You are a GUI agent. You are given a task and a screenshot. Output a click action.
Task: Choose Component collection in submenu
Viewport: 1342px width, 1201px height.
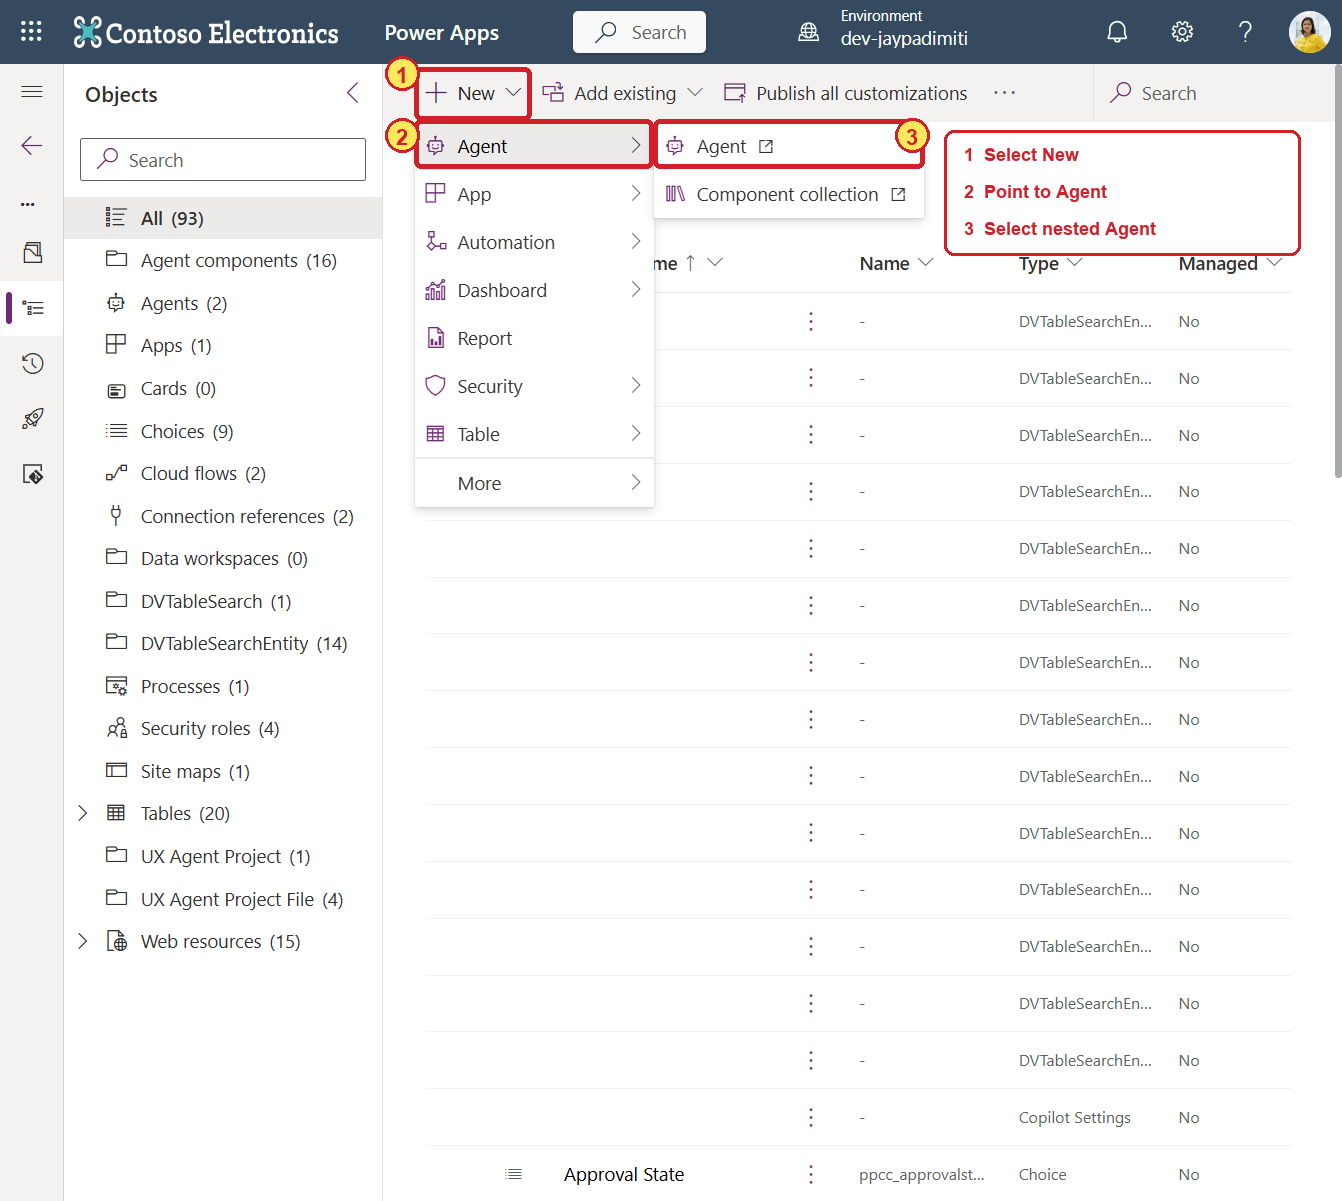pos(788,194)
